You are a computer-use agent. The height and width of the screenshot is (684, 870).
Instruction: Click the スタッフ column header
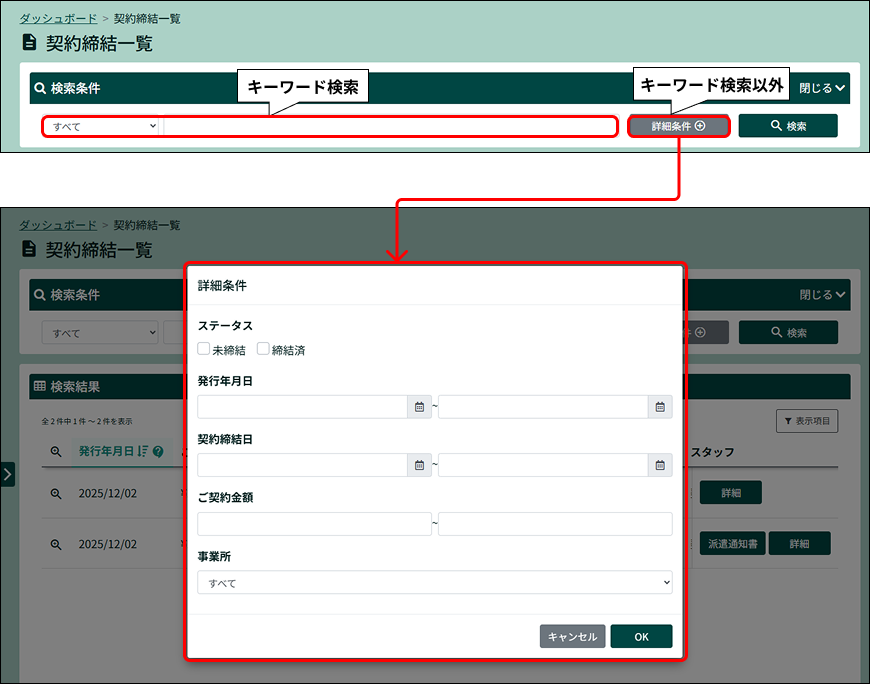[x=712, y=452]
